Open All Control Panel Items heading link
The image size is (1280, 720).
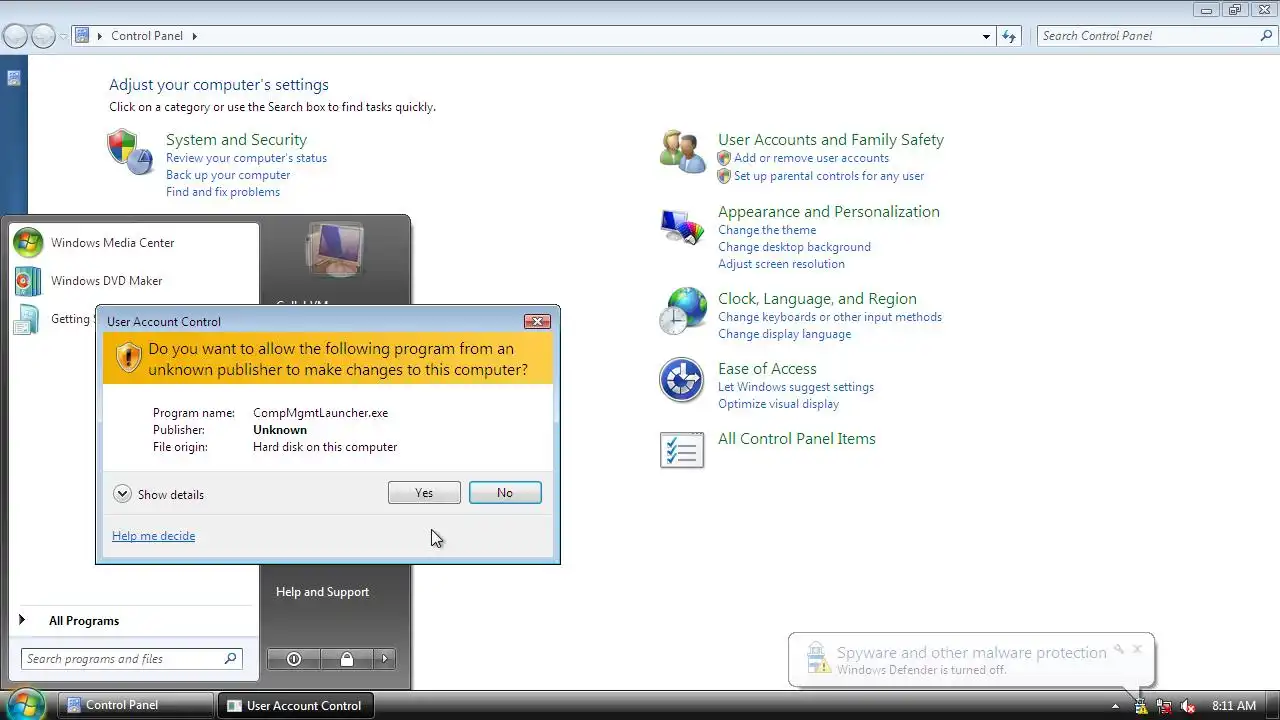click(797, 439)
